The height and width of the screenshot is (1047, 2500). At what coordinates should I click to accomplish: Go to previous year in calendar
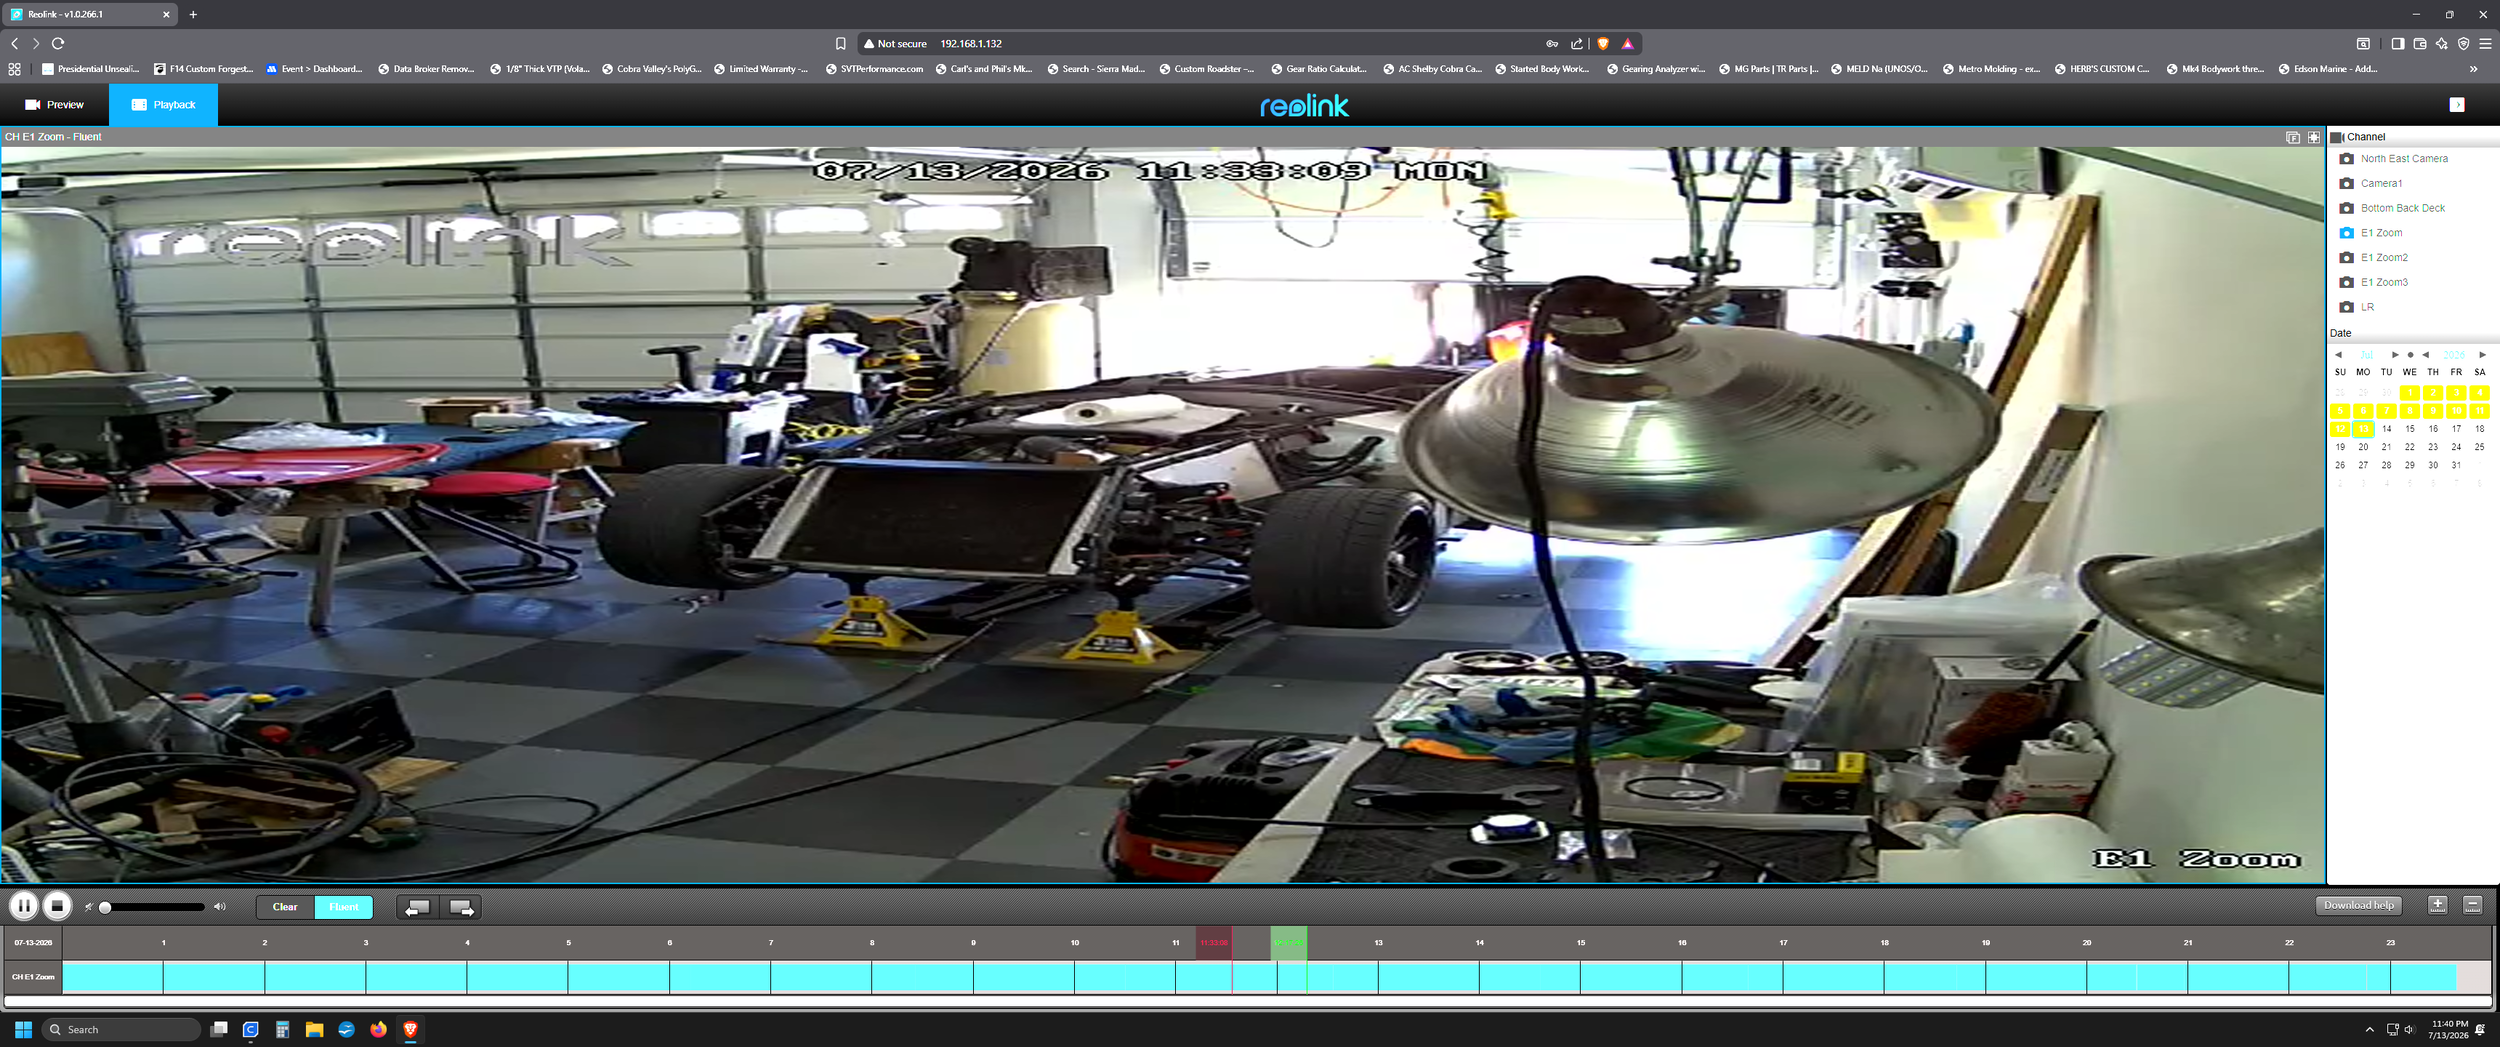pos(2425,355)
